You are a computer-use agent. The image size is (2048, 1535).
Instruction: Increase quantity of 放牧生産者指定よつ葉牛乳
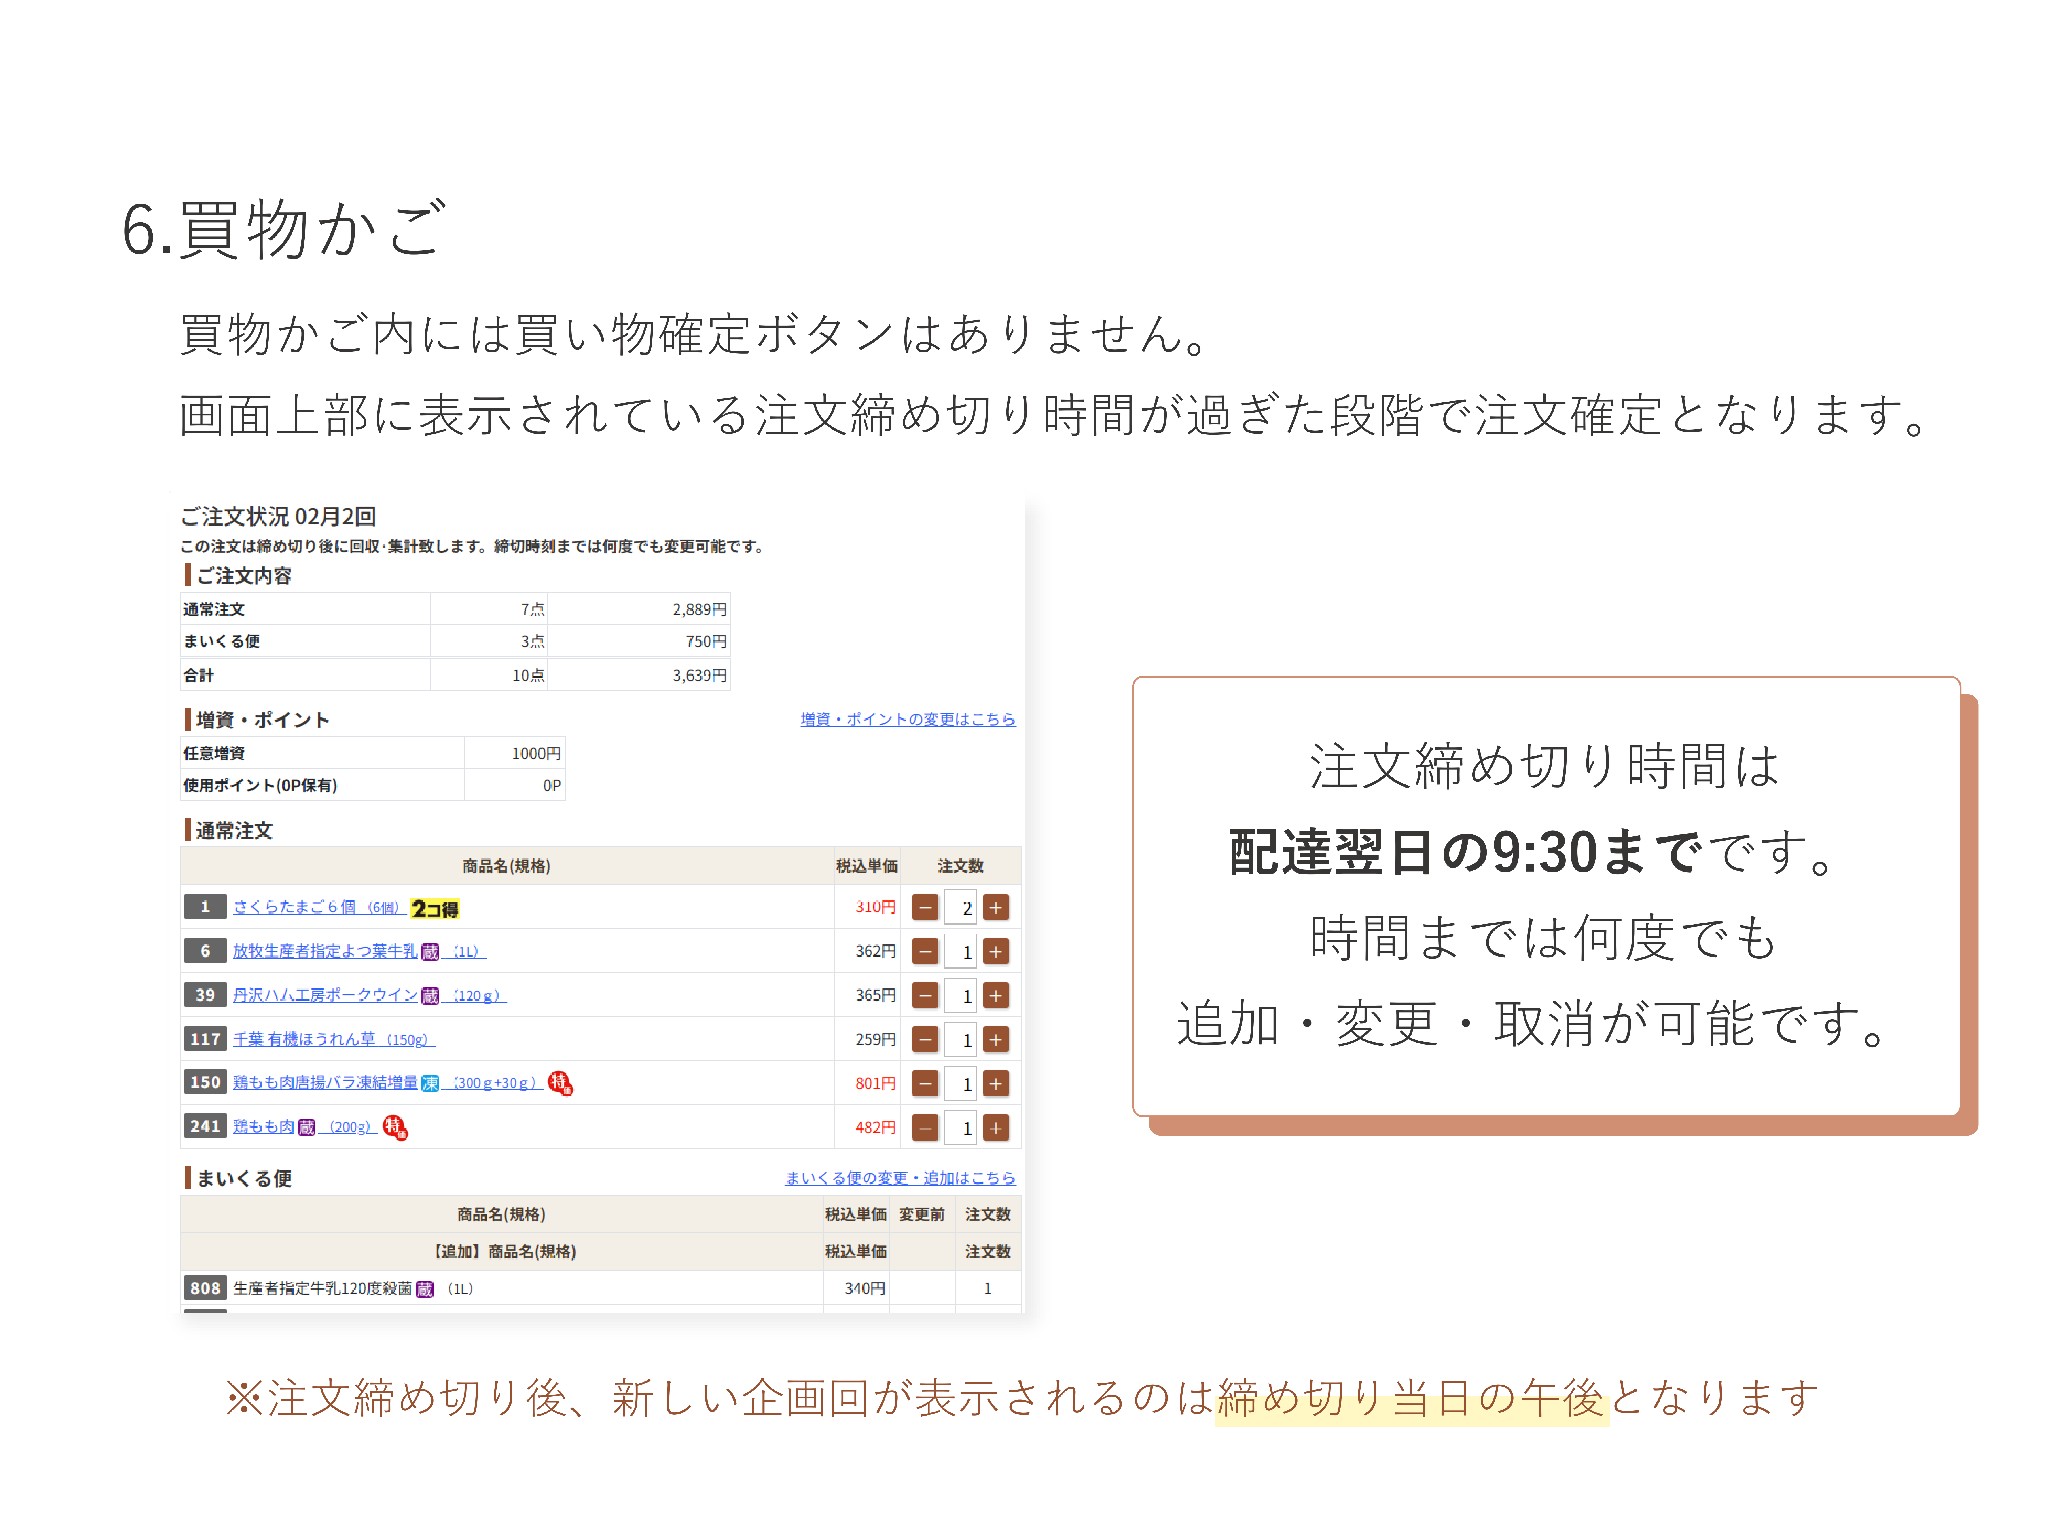click(x=995, y=952)
